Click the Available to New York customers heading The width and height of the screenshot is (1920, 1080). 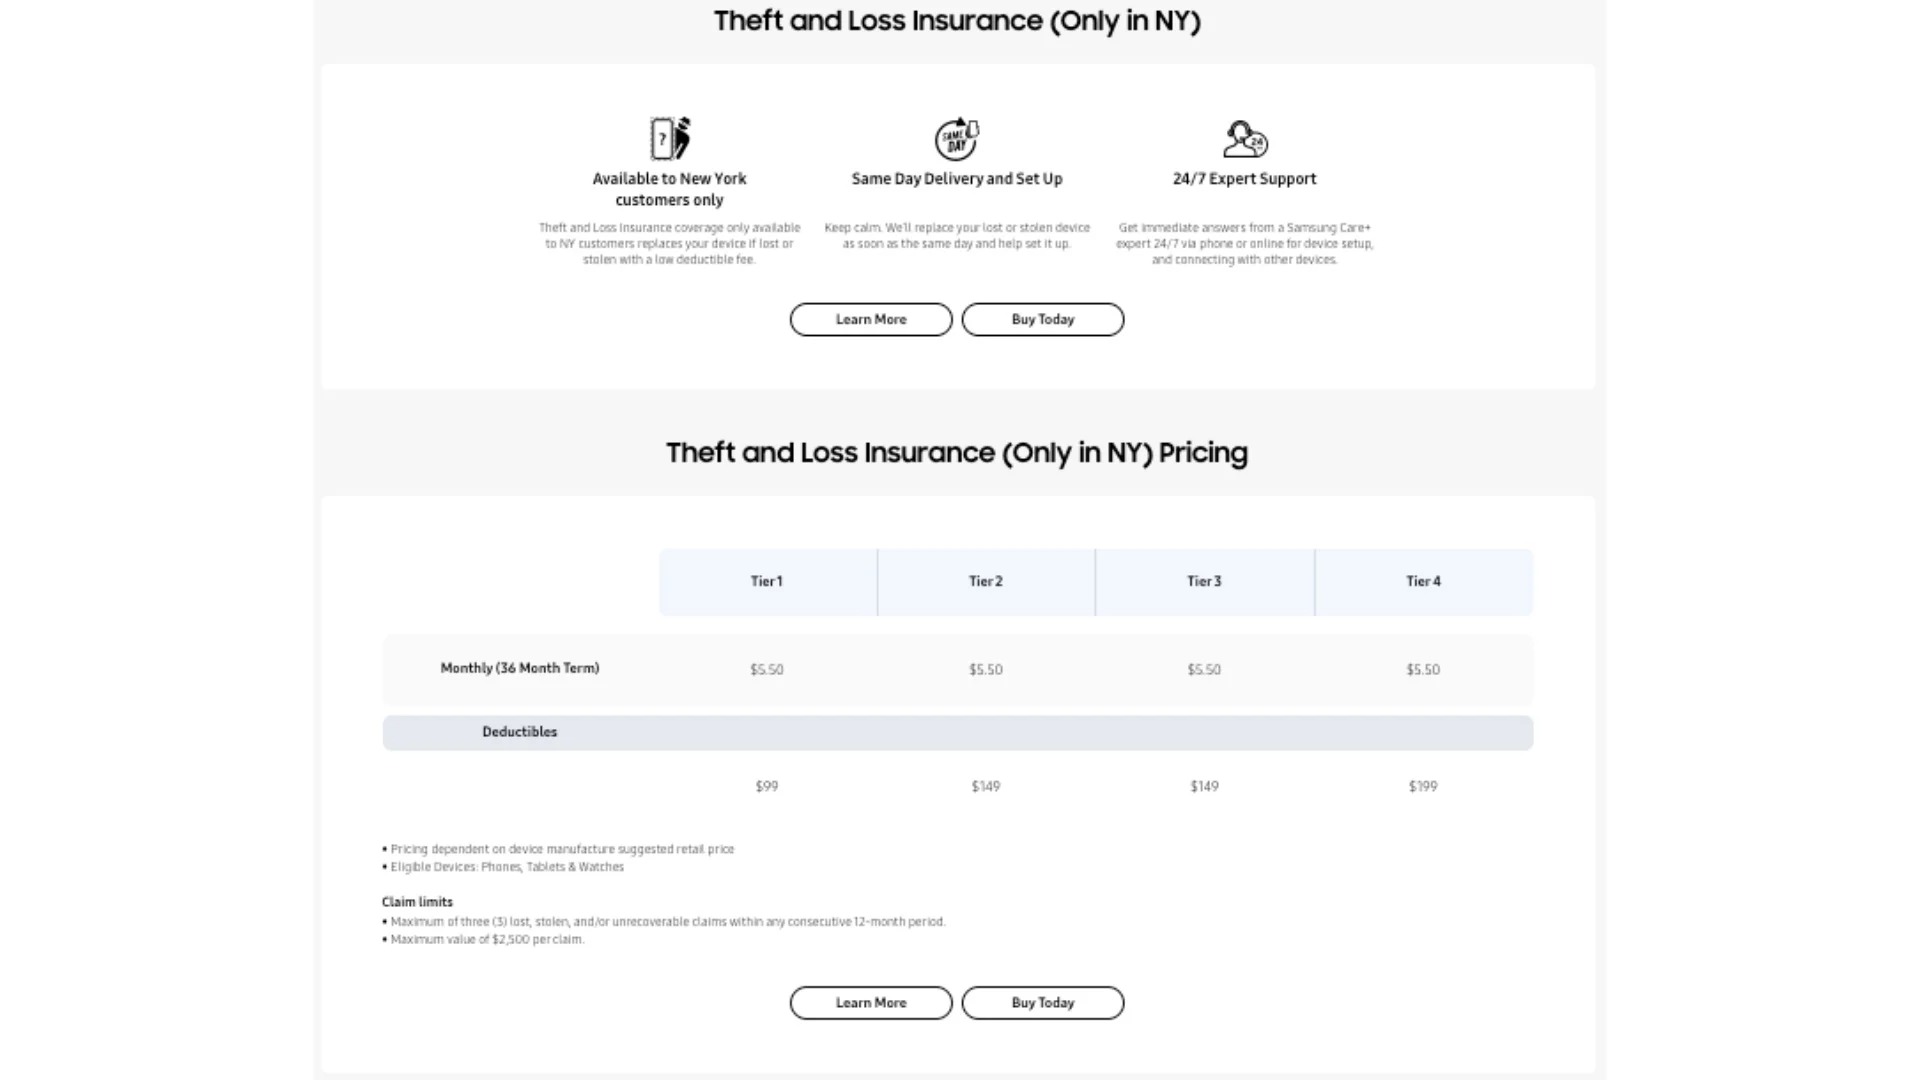click(669, 189)
